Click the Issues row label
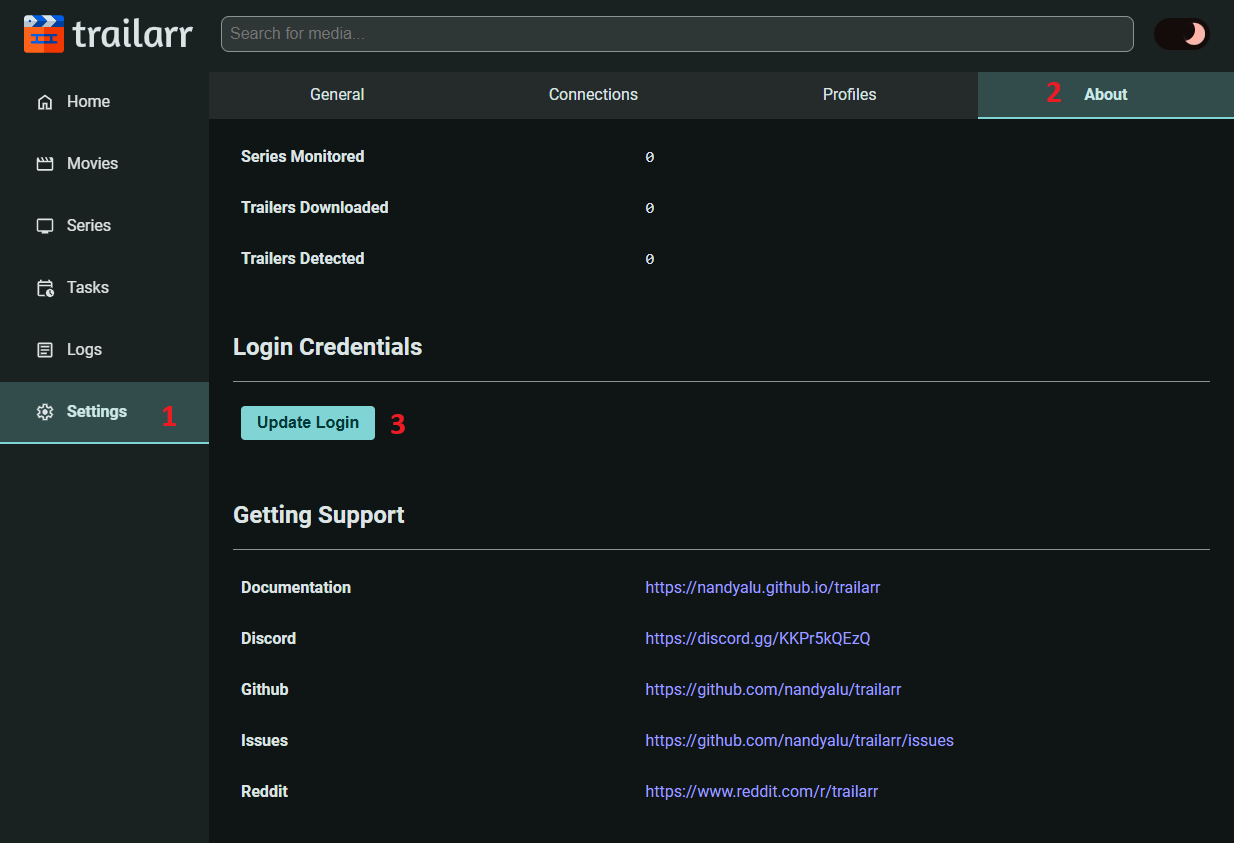This screenshot has width=1234, height=843. coord(264,741)
